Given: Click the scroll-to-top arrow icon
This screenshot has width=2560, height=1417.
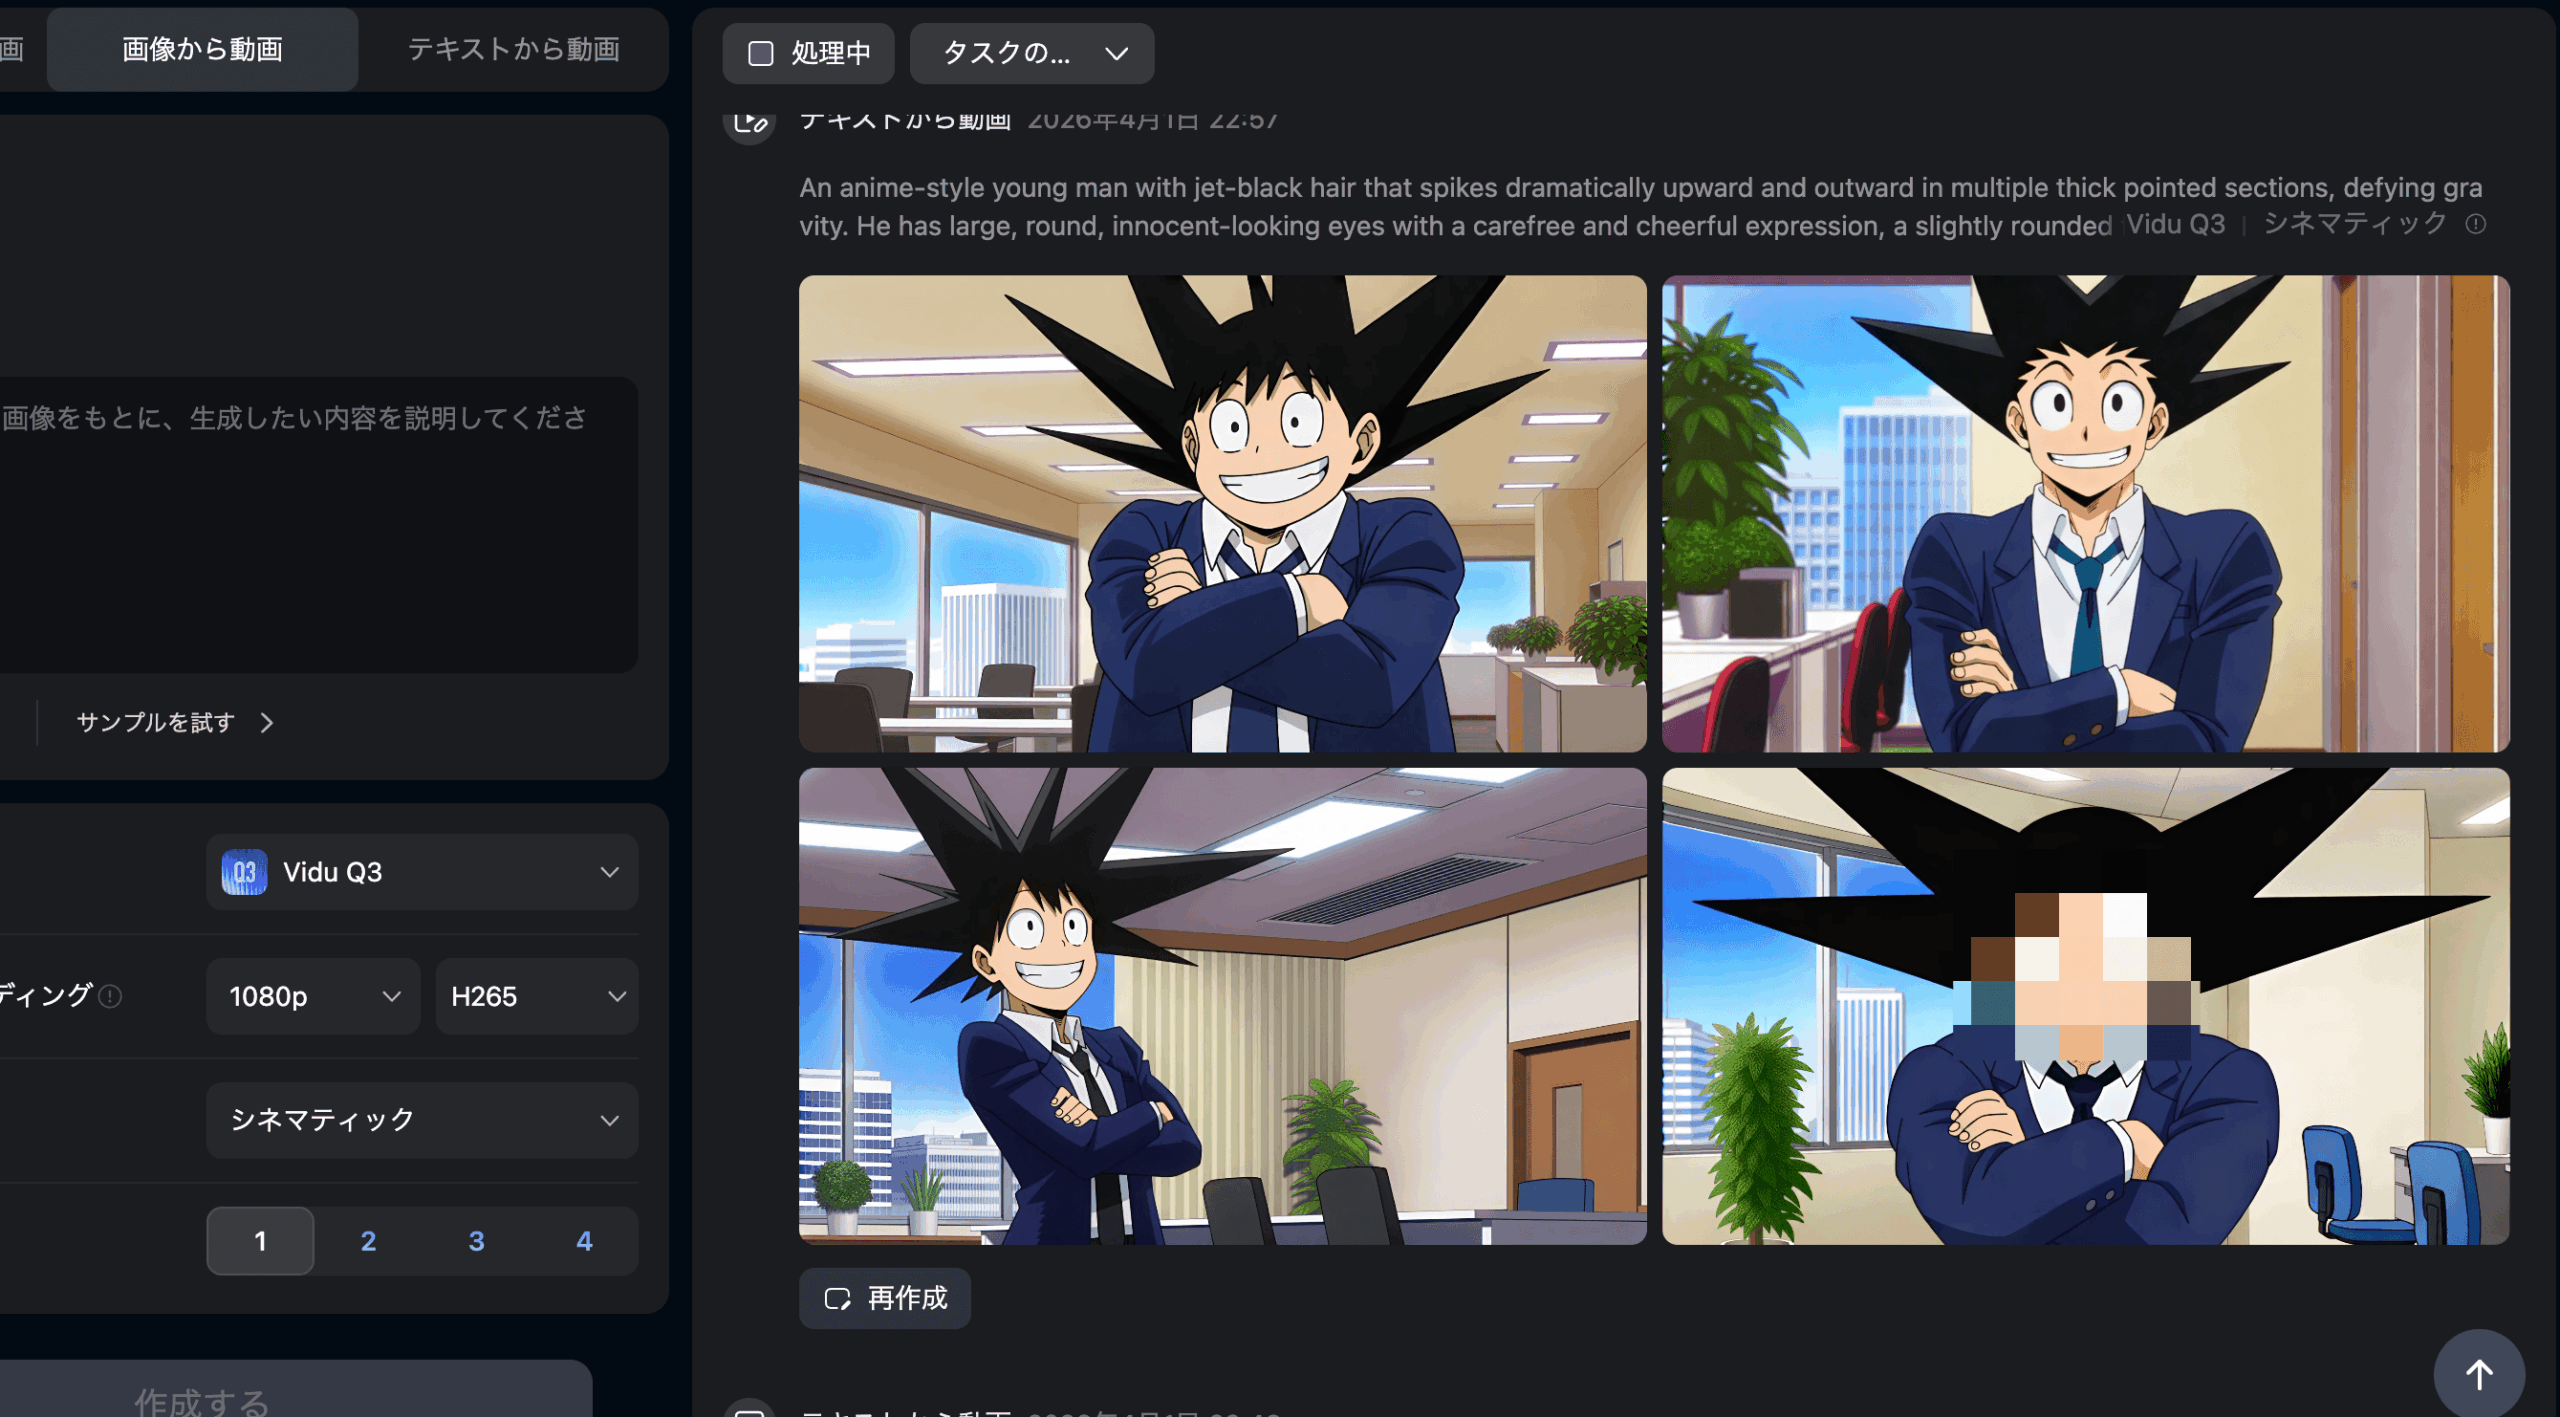Looking at the screenshot, I should (2478, 1374).
